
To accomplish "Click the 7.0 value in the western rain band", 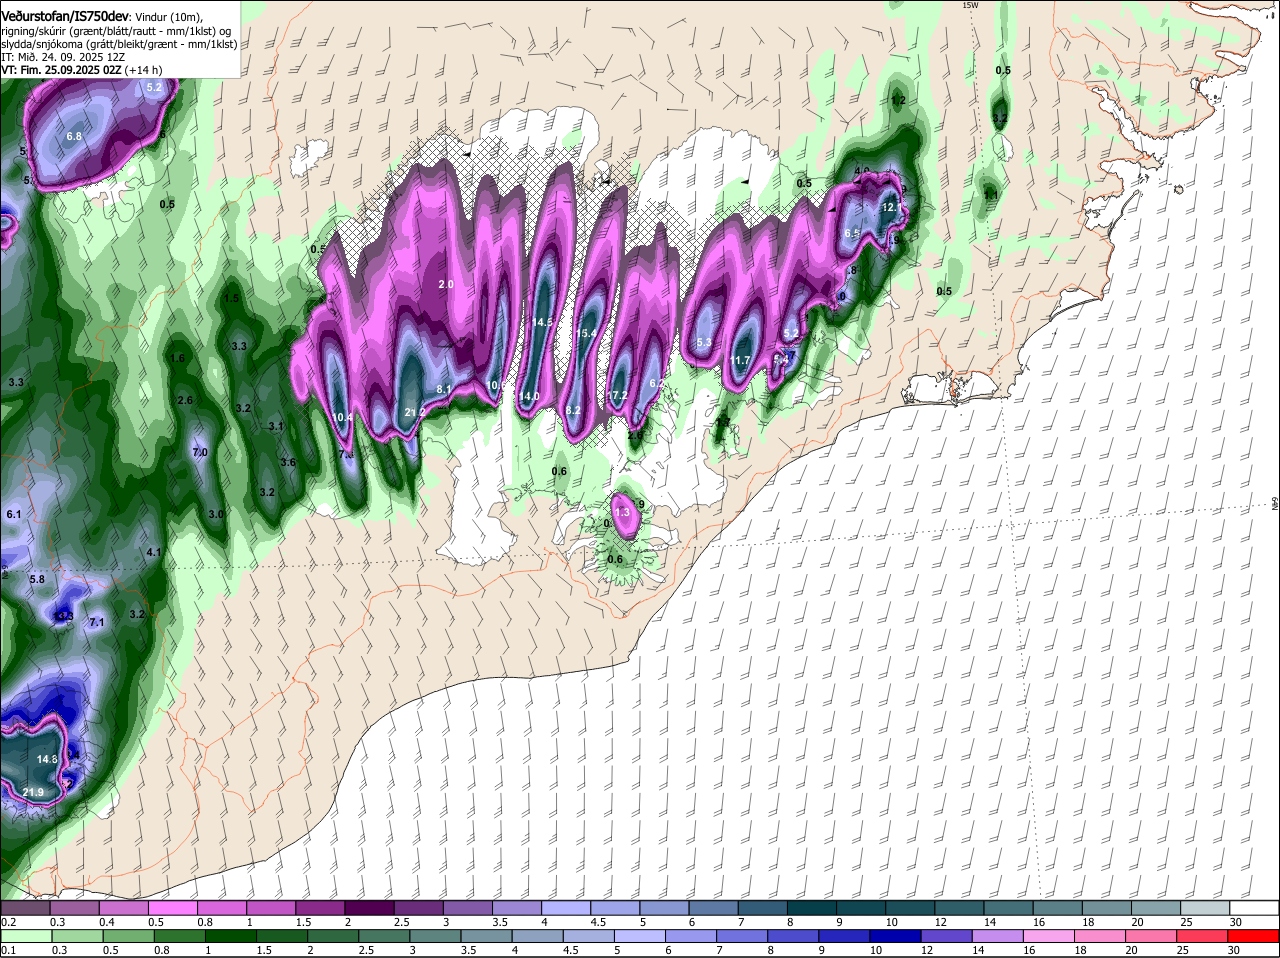I will click(199, 453).
